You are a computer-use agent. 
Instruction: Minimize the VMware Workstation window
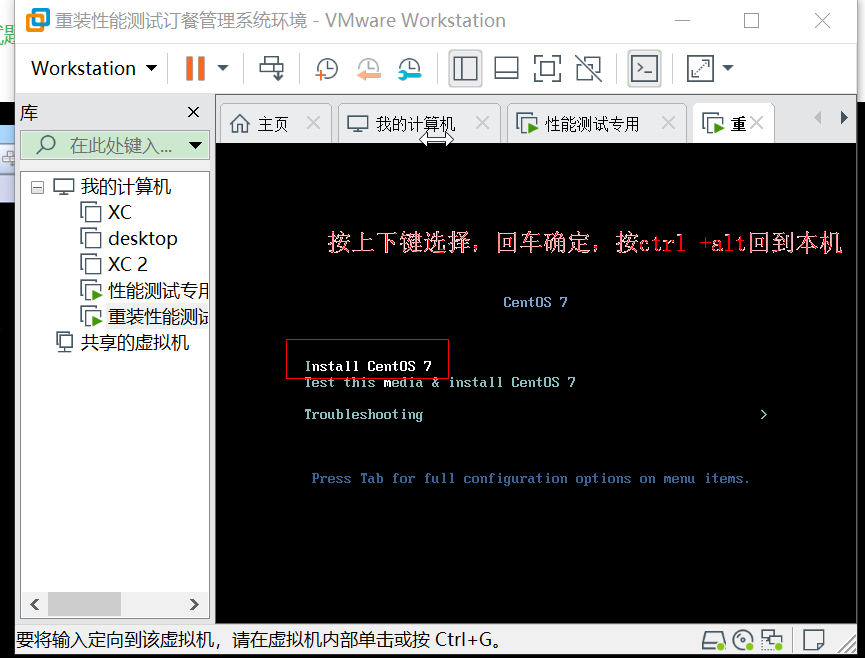[x=682, y=21]
